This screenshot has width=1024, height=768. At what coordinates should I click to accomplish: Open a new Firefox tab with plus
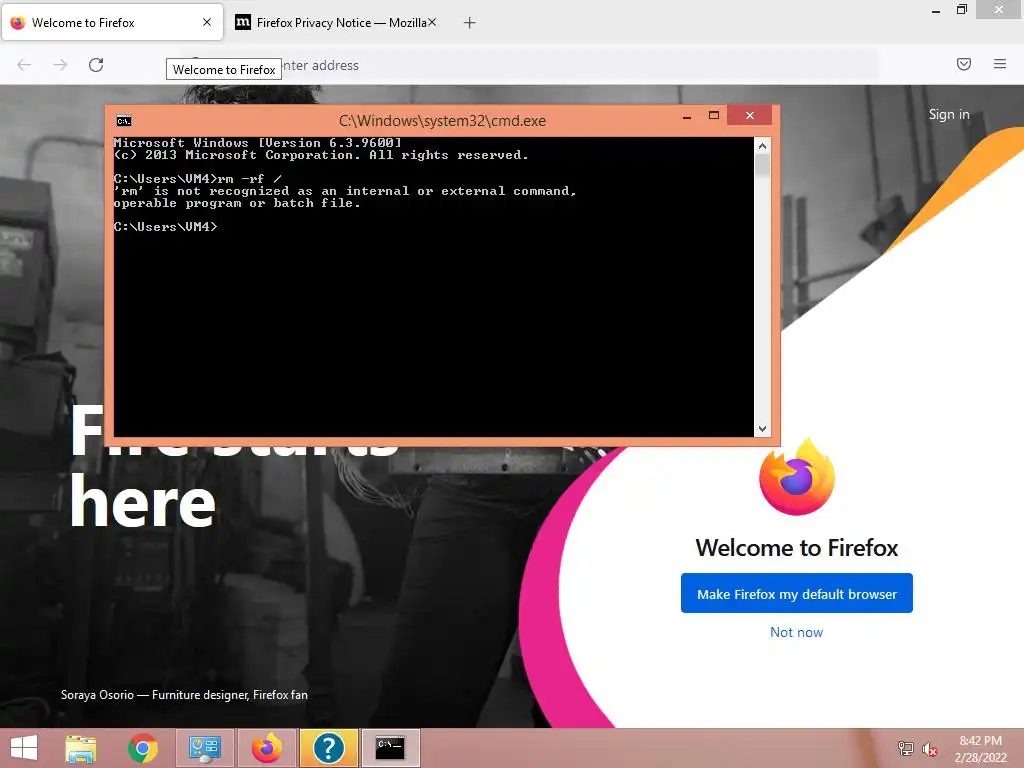(x=469, y=23)
